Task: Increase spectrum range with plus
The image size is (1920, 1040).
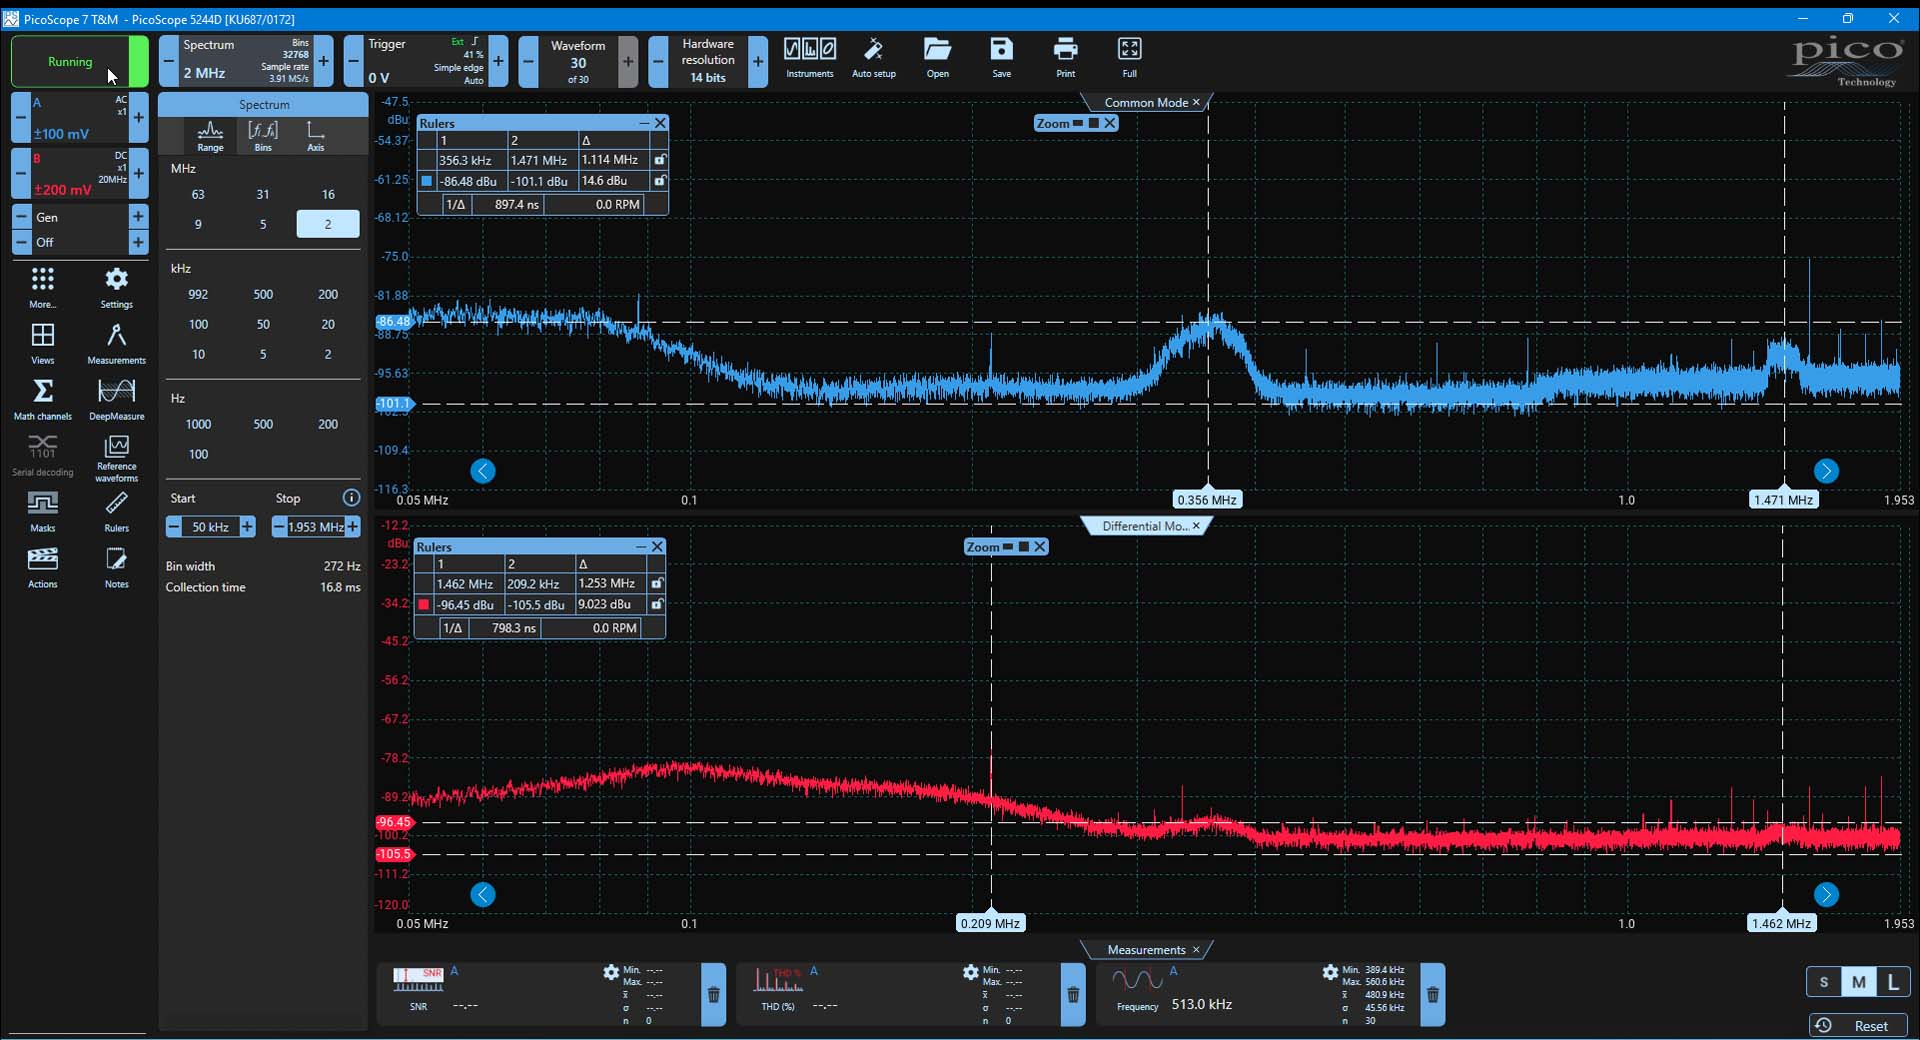Action: click(x=324, y=61)
